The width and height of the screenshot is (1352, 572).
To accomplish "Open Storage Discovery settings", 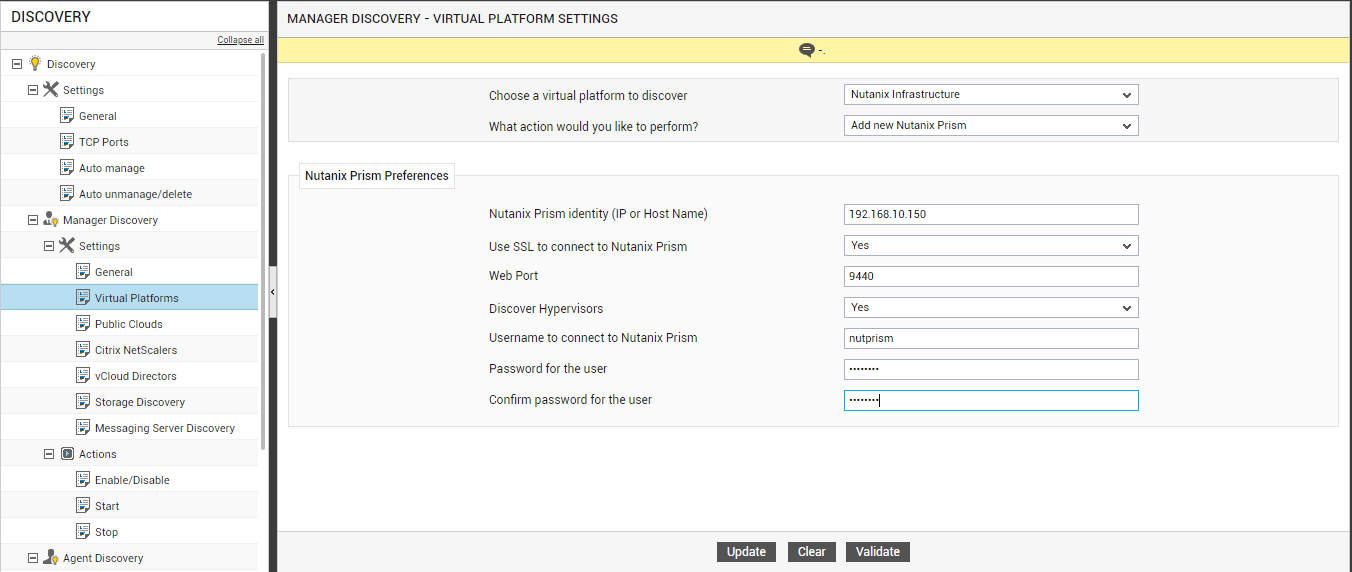I will click(140, 402).
